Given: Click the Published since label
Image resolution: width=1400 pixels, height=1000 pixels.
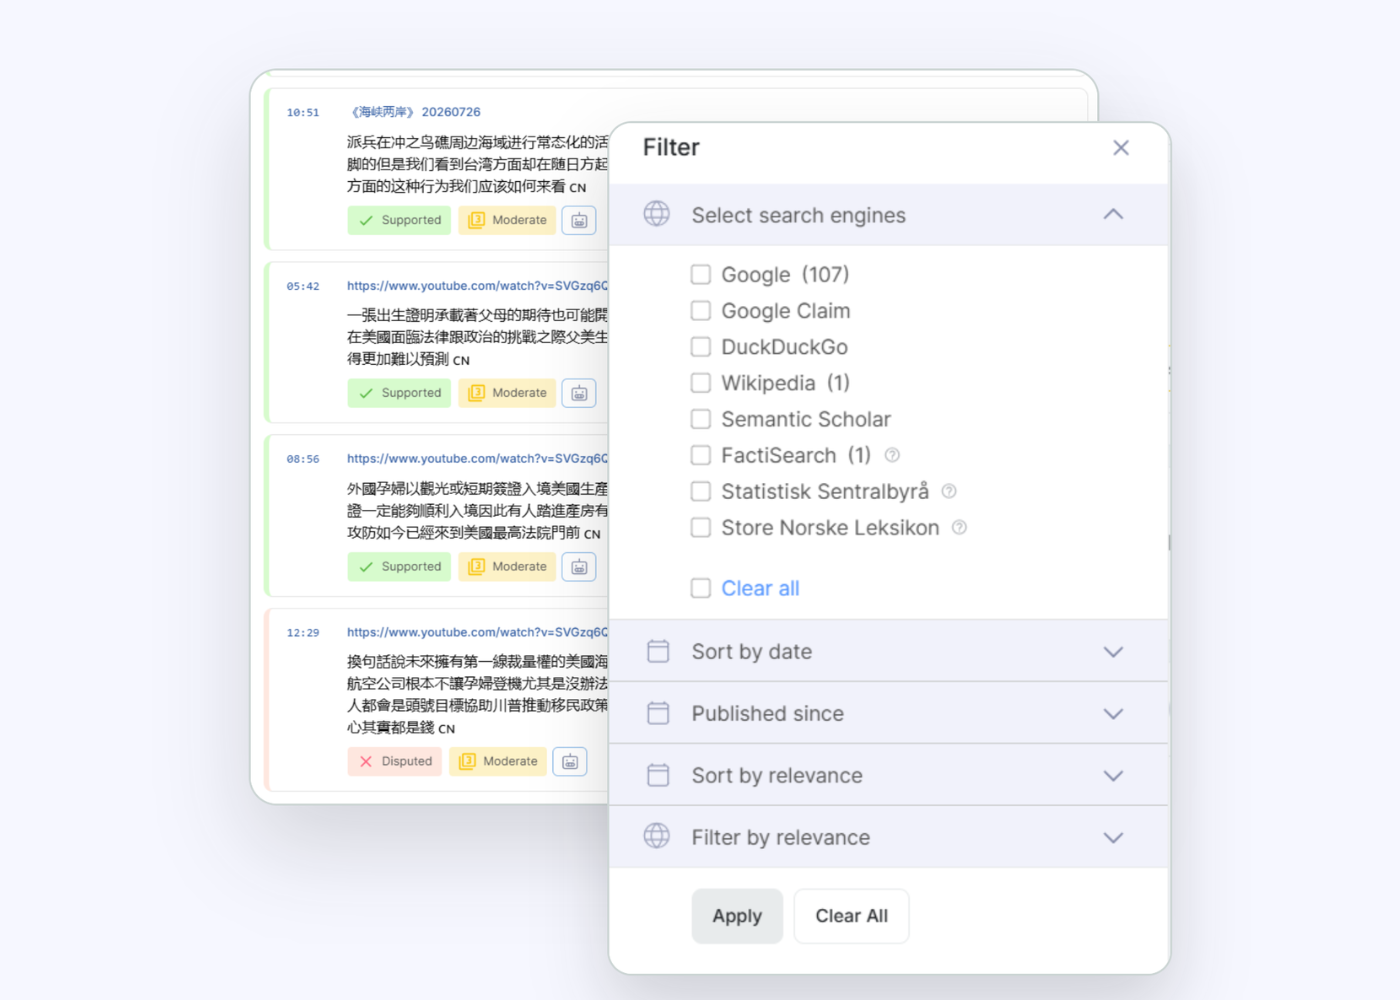Looking at the screenshot, I should [x=768, y=714].
